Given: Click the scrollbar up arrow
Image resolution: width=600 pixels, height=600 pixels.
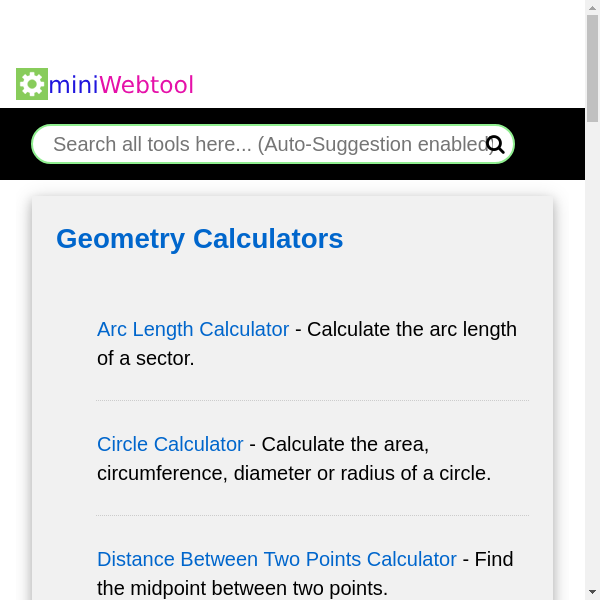Looking at the screenshot, I should coord(592,7).
